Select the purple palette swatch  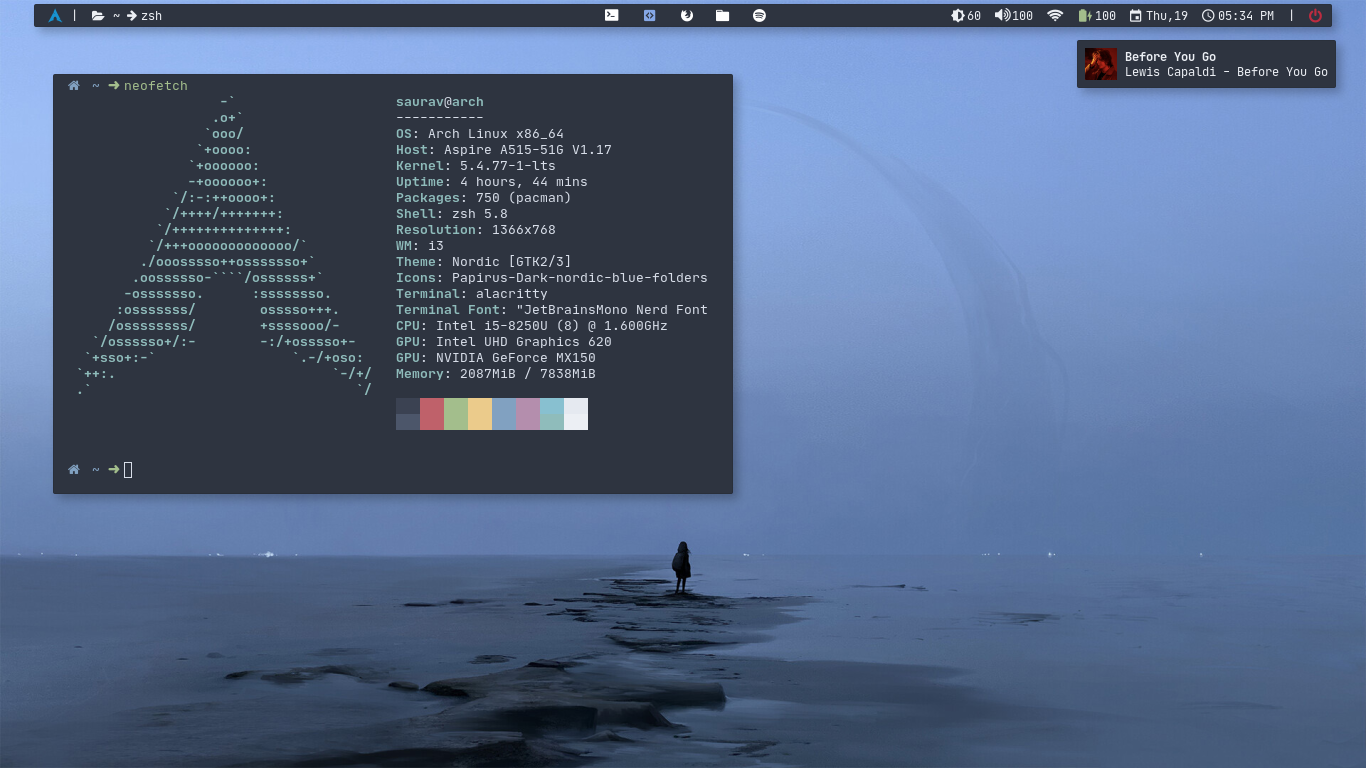tap(528, 414)
